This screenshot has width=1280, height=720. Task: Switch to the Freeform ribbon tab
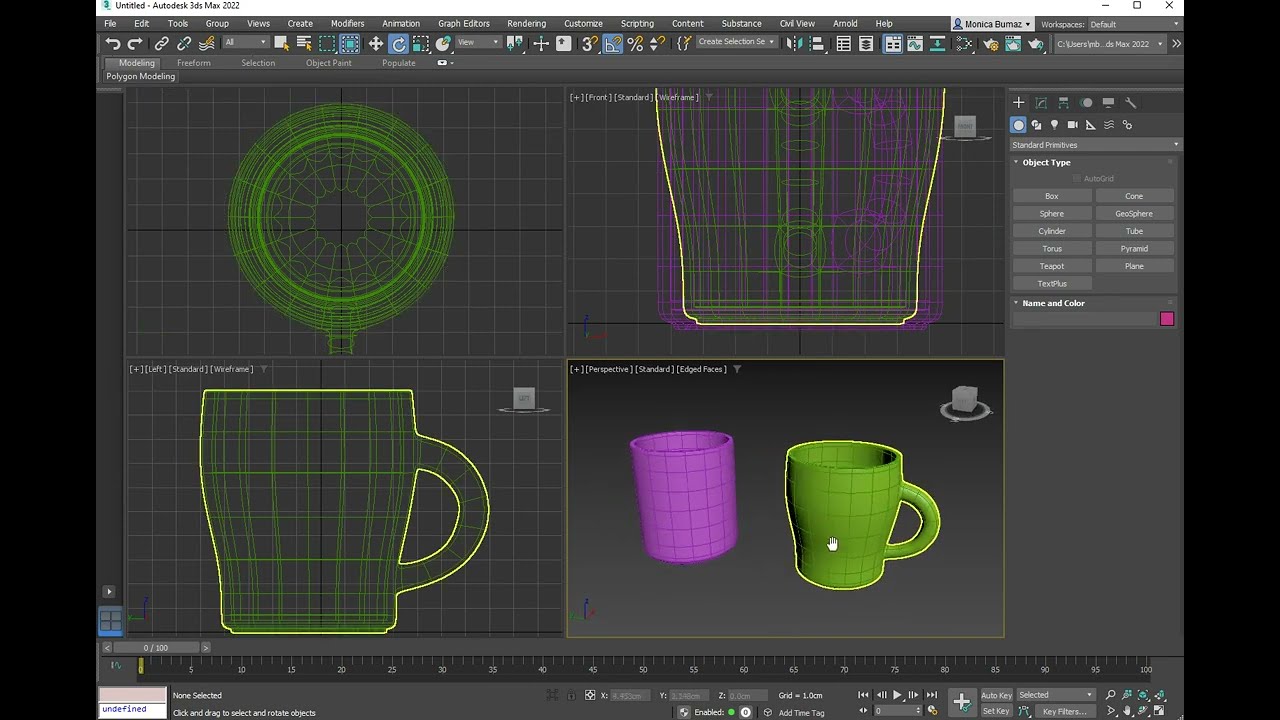pos(194,63)
